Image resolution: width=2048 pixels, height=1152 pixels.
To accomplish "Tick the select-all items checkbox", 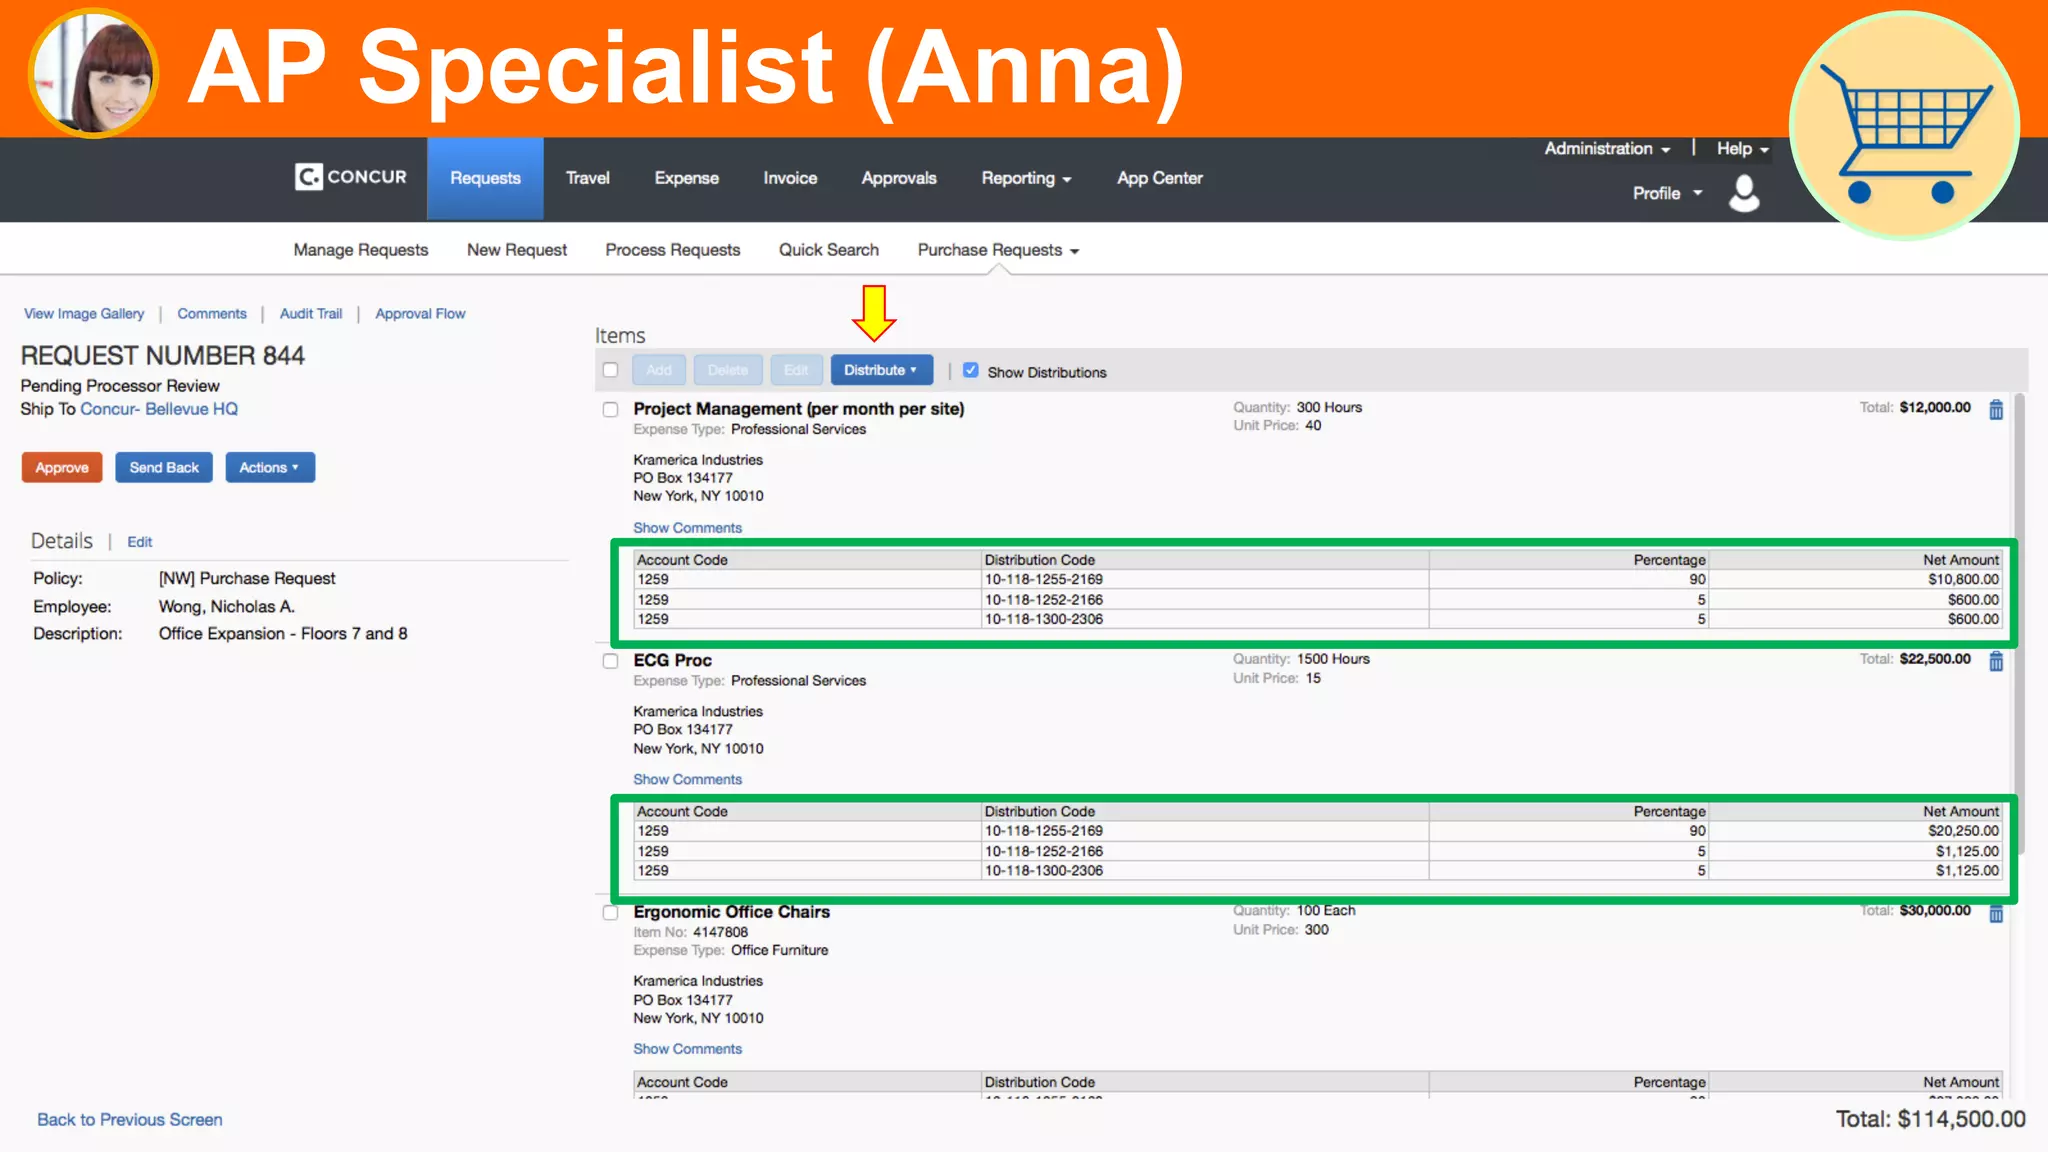I will point(610,370).
